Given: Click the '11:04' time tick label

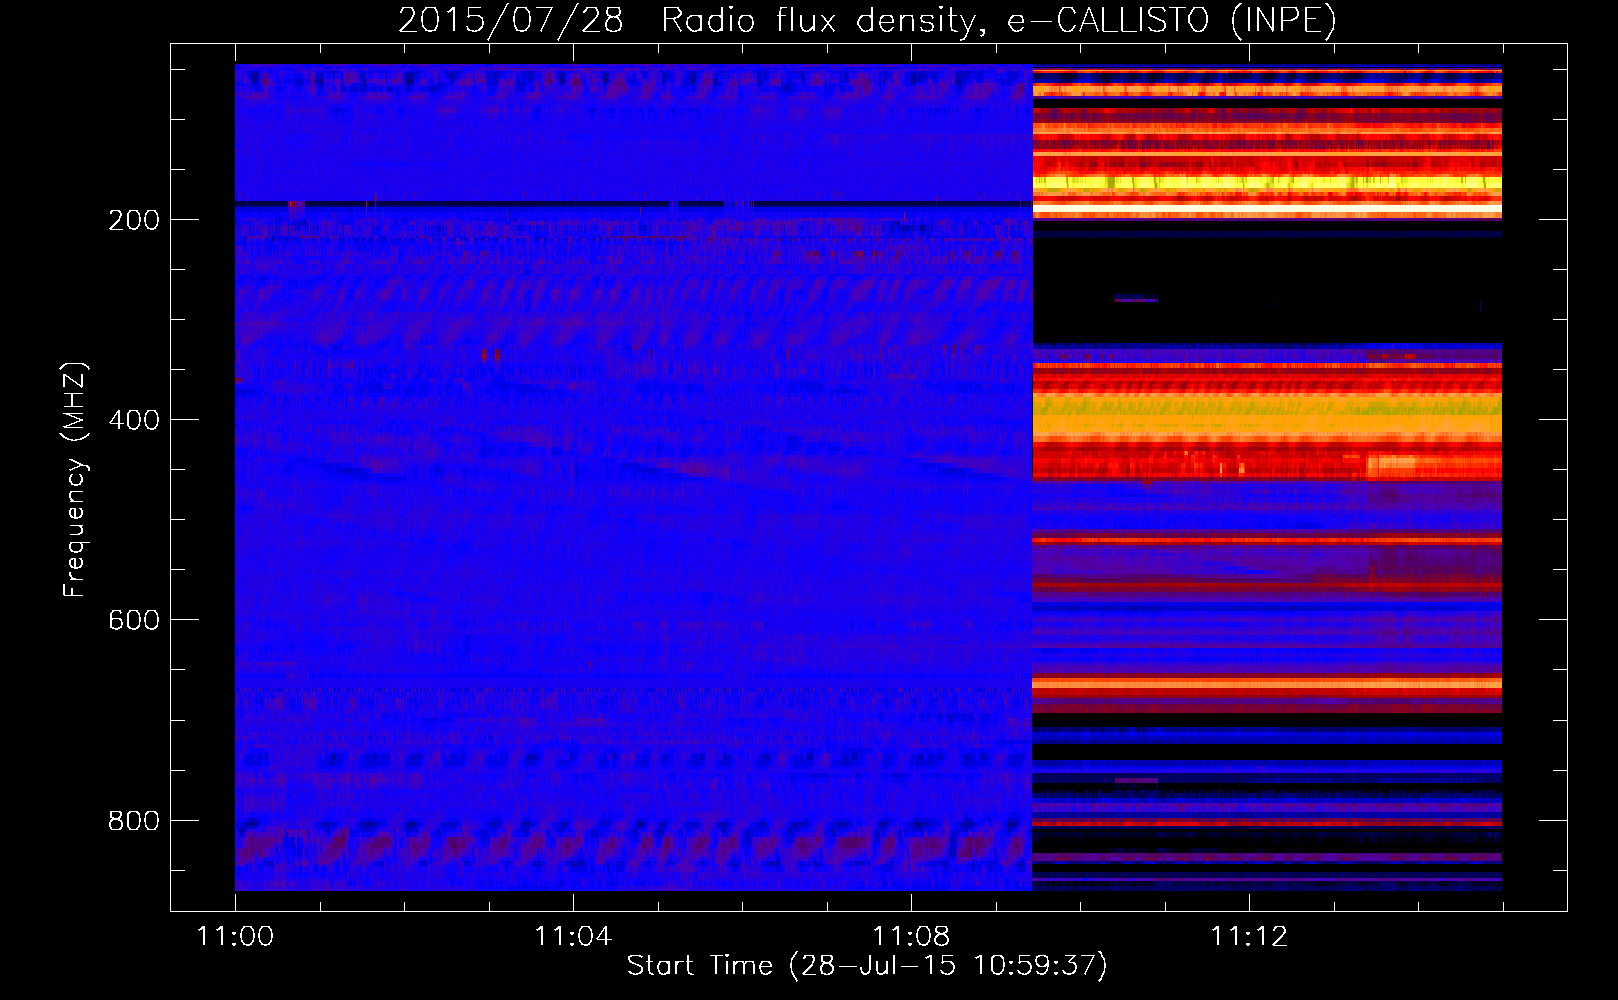Looking at the screenshot, I should (x=573, y=936).
